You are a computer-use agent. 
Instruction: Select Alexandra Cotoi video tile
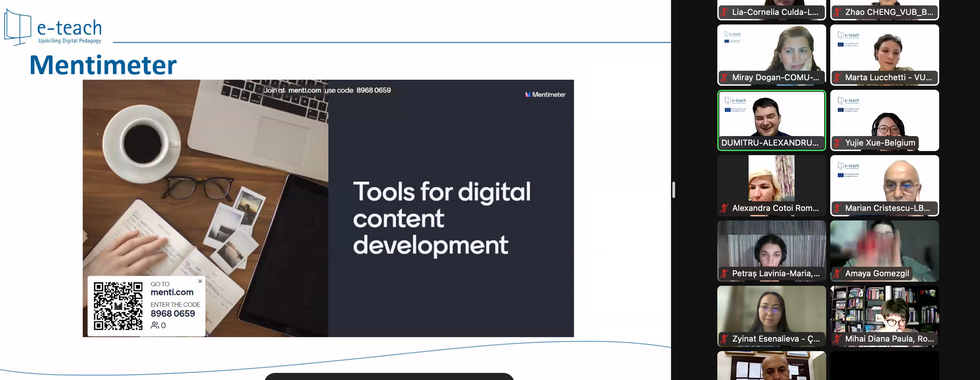(x=772, y=186)
